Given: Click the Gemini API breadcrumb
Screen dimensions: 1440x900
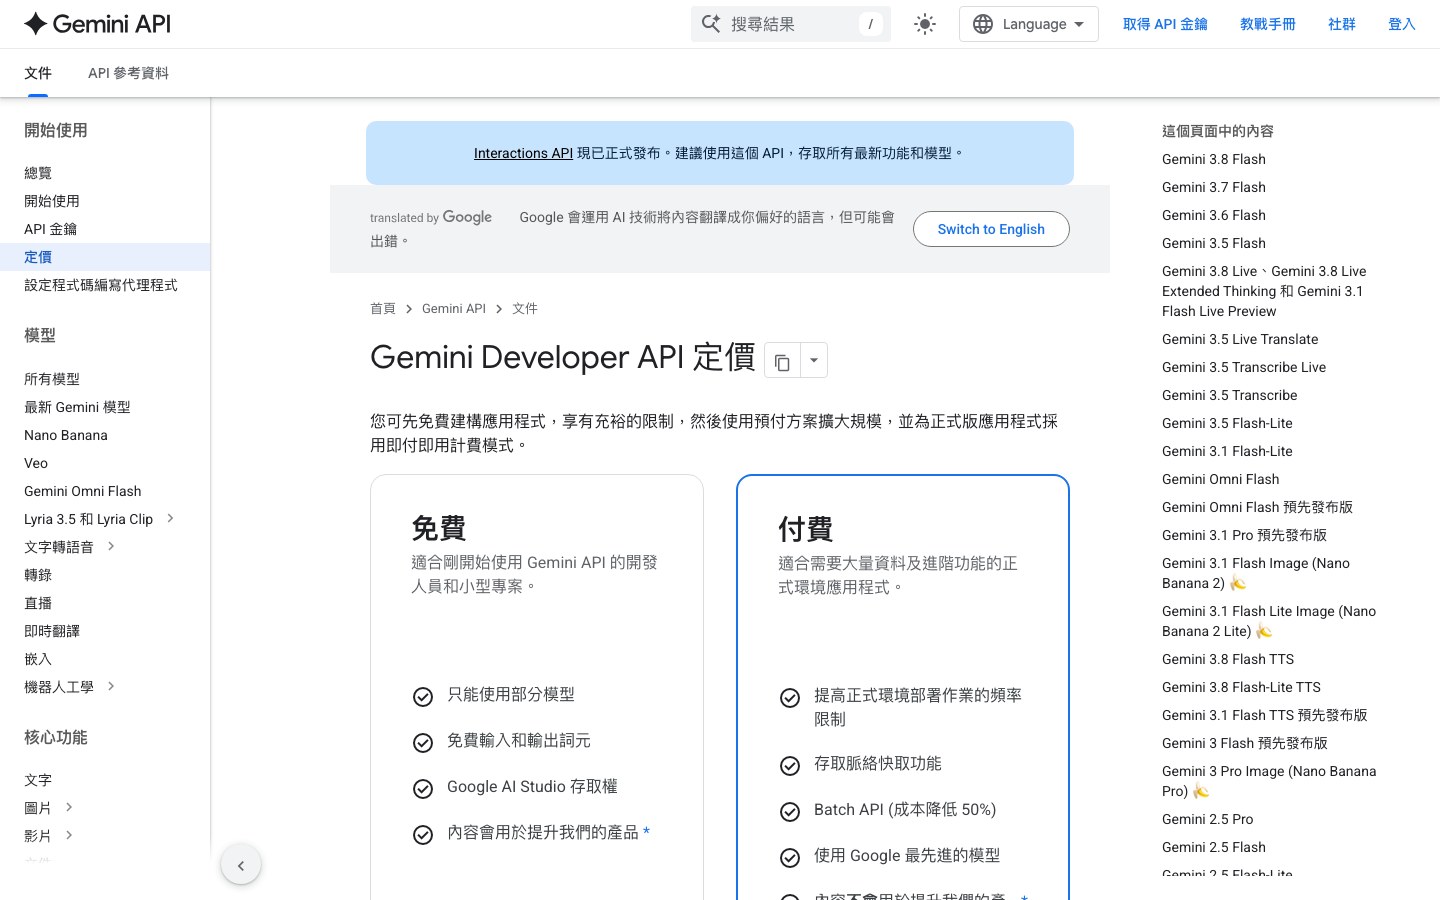Looking at the screenshot, I should point(454,309).
